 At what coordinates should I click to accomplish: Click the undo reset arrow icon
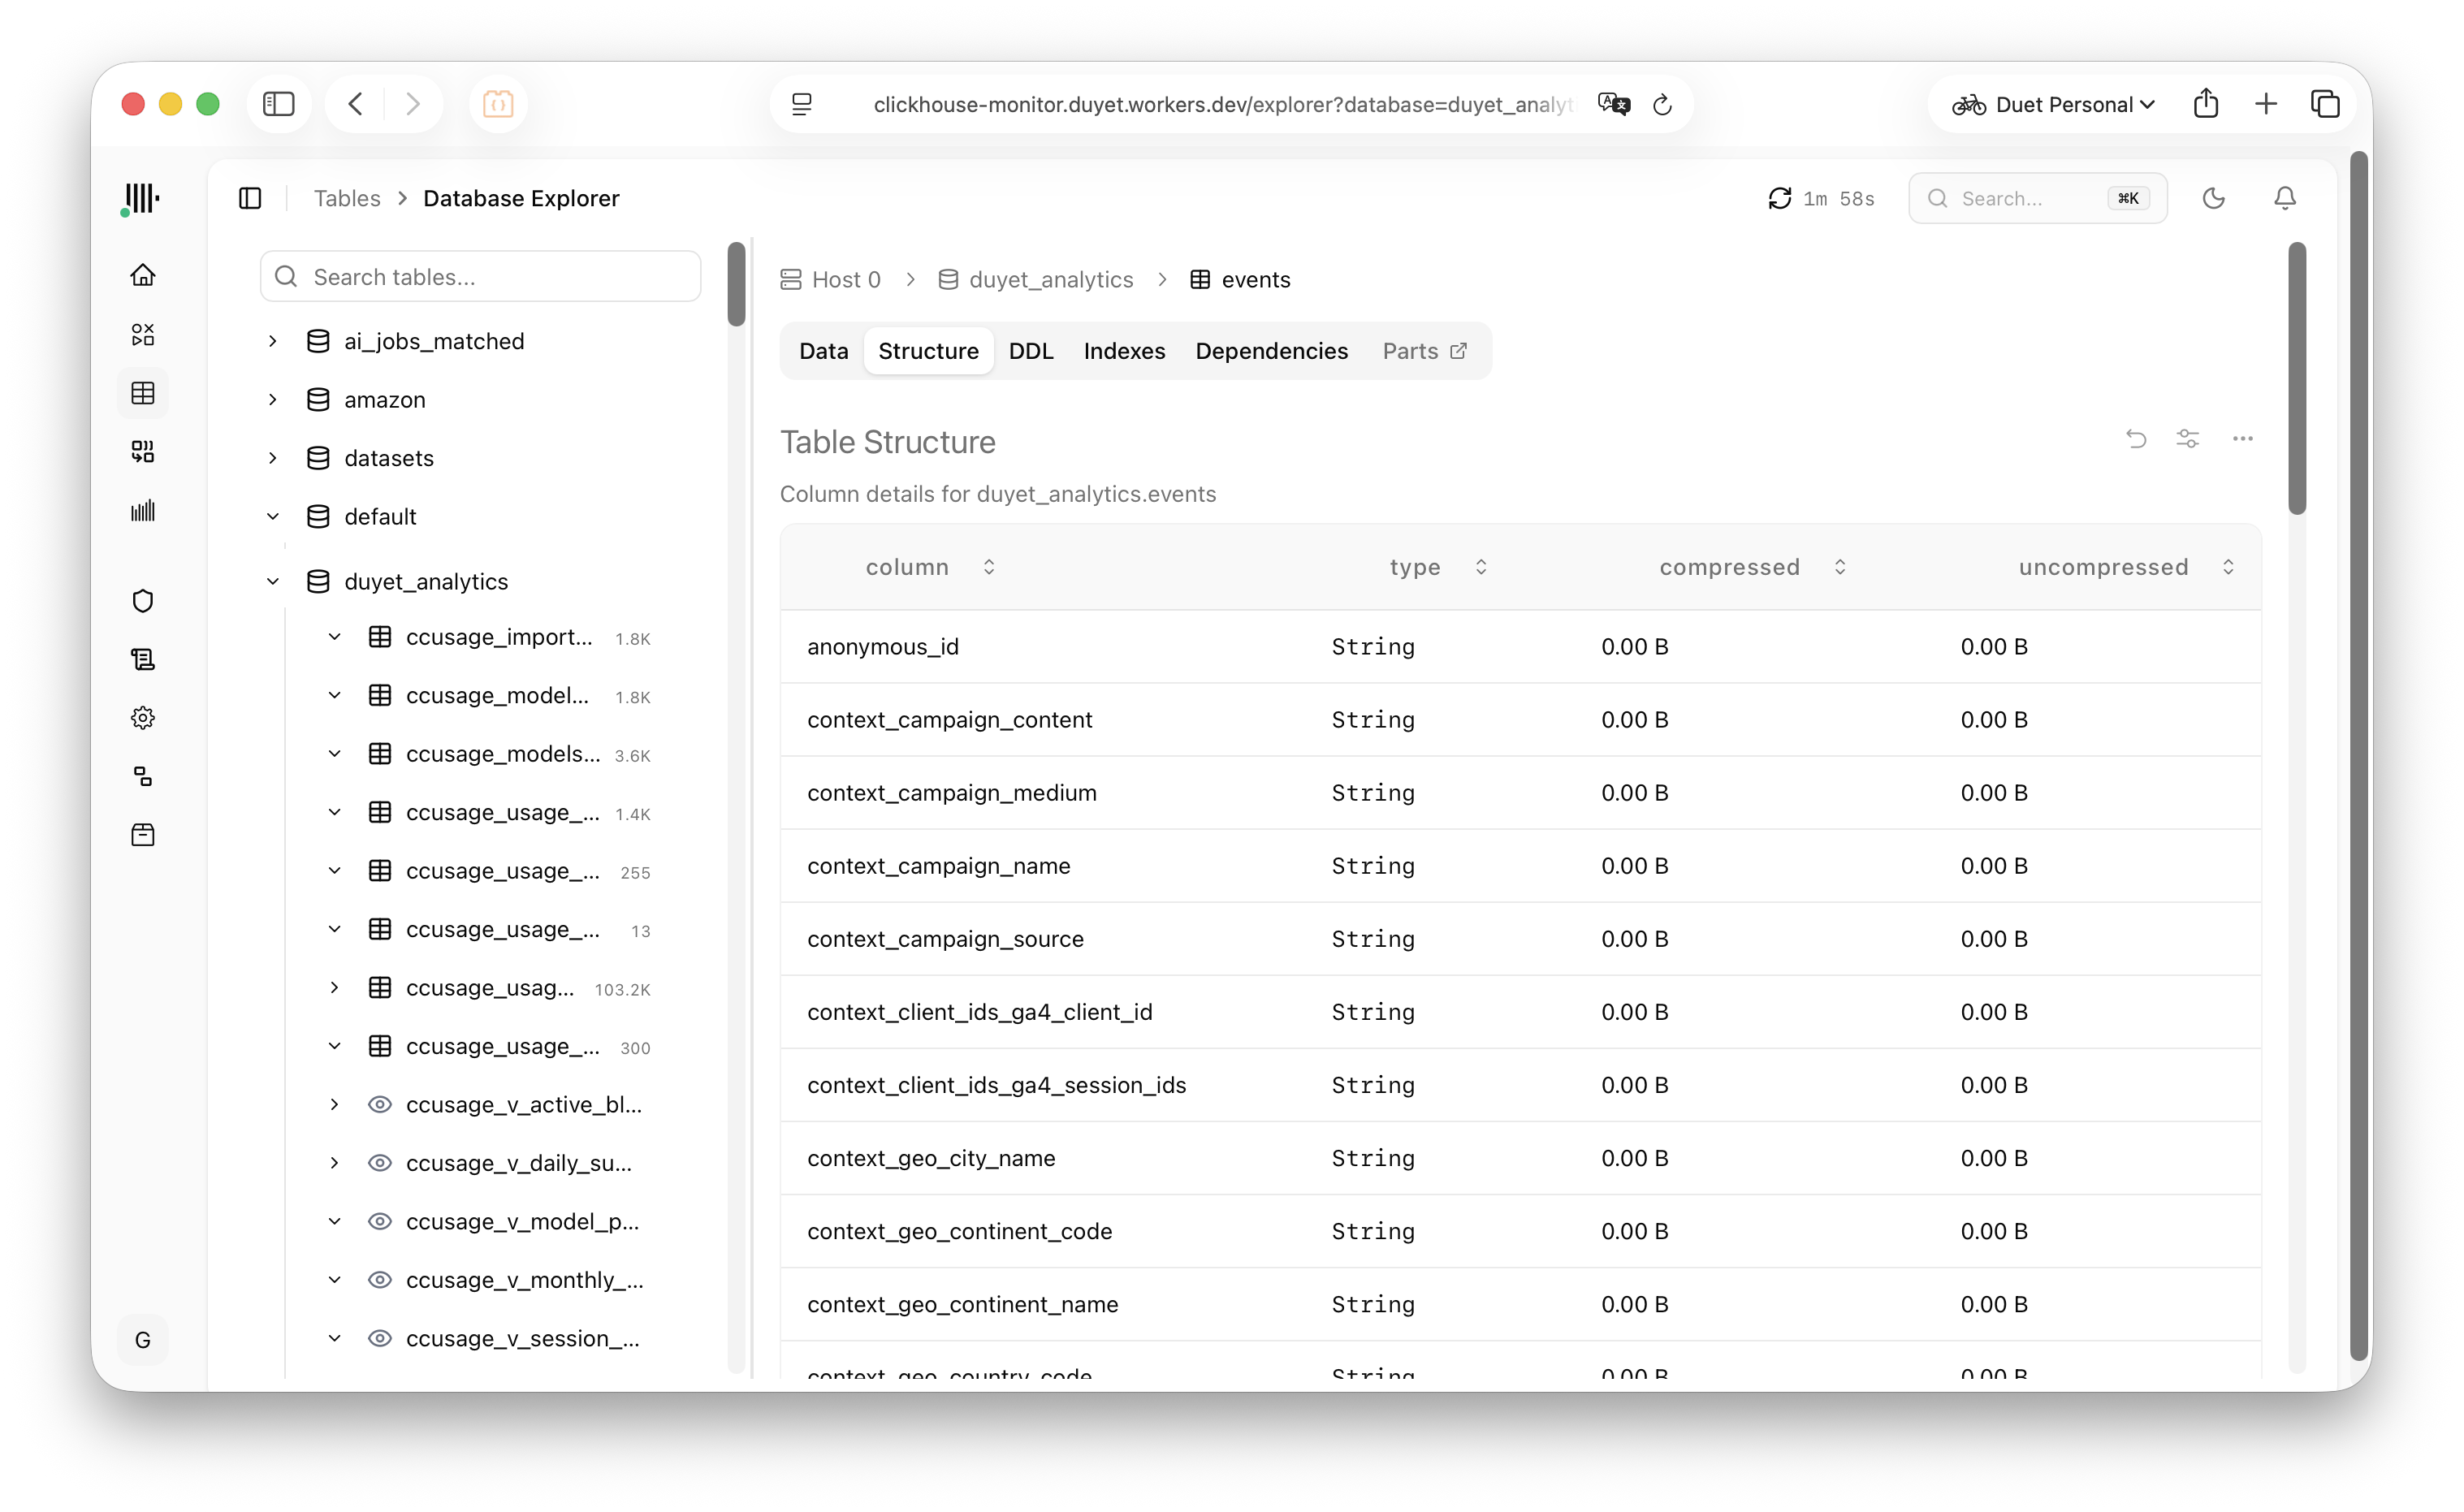tap(2135, 439)
